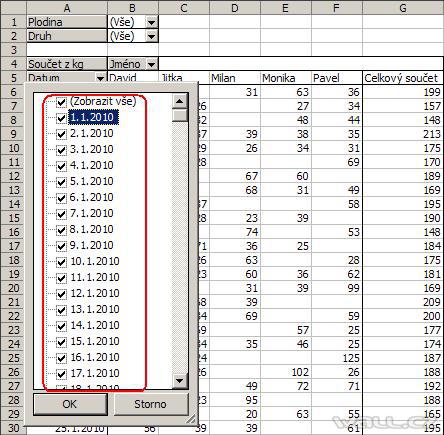The width and height of the screenshot is (444, 435).
Task: Click the Milan column label
Action: [x=235, y=78]
